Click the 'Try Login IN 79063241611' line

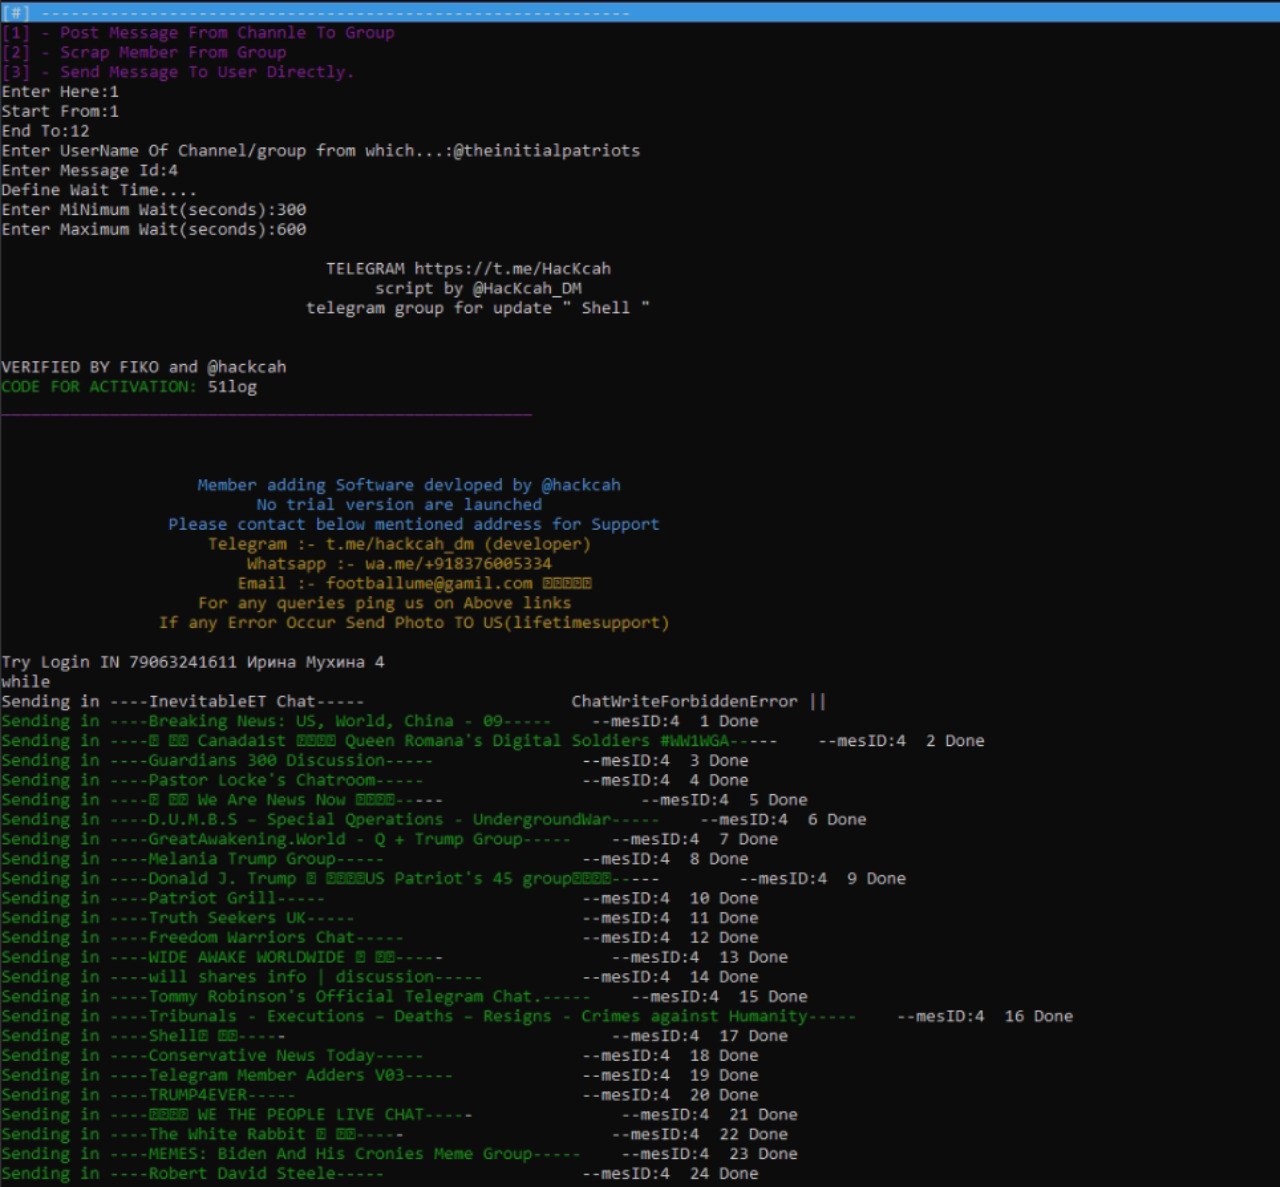point(193,662)
